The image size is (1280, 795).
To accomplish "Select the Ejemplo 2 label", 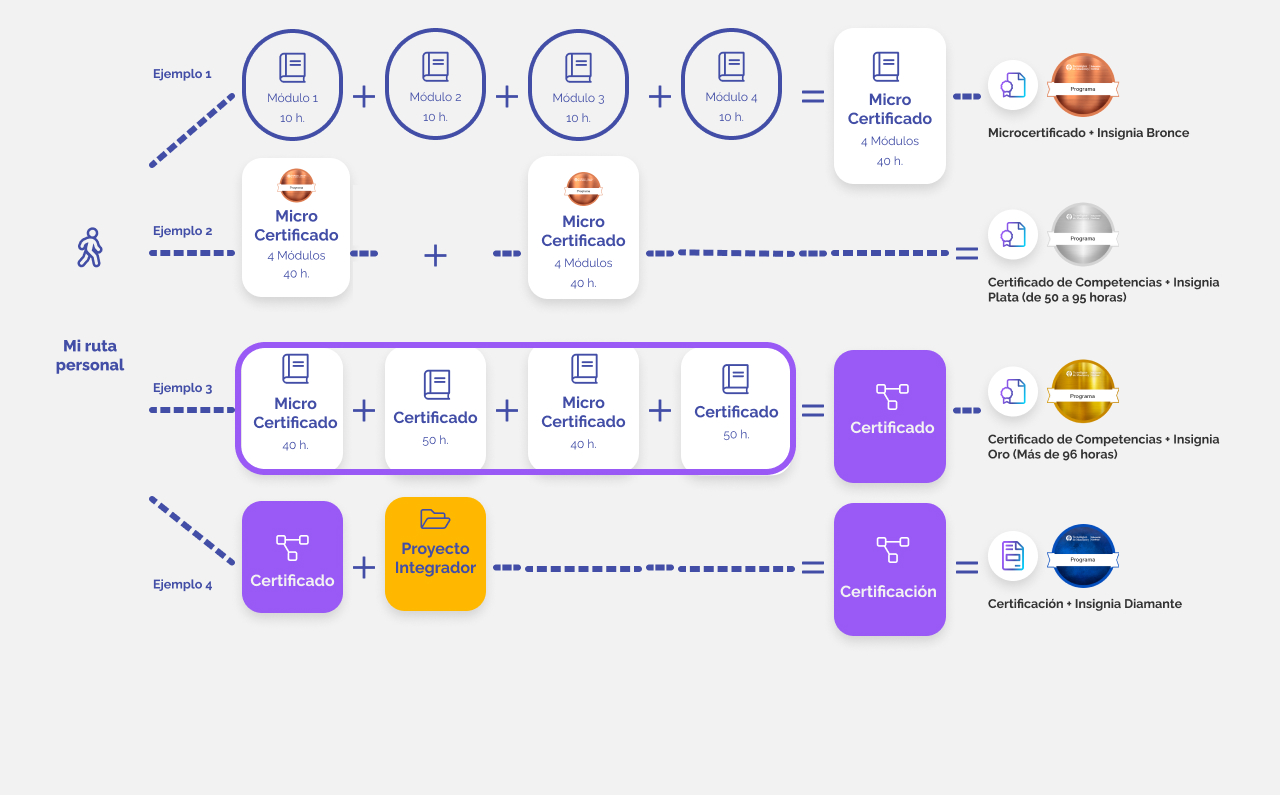I will (182, 231).
